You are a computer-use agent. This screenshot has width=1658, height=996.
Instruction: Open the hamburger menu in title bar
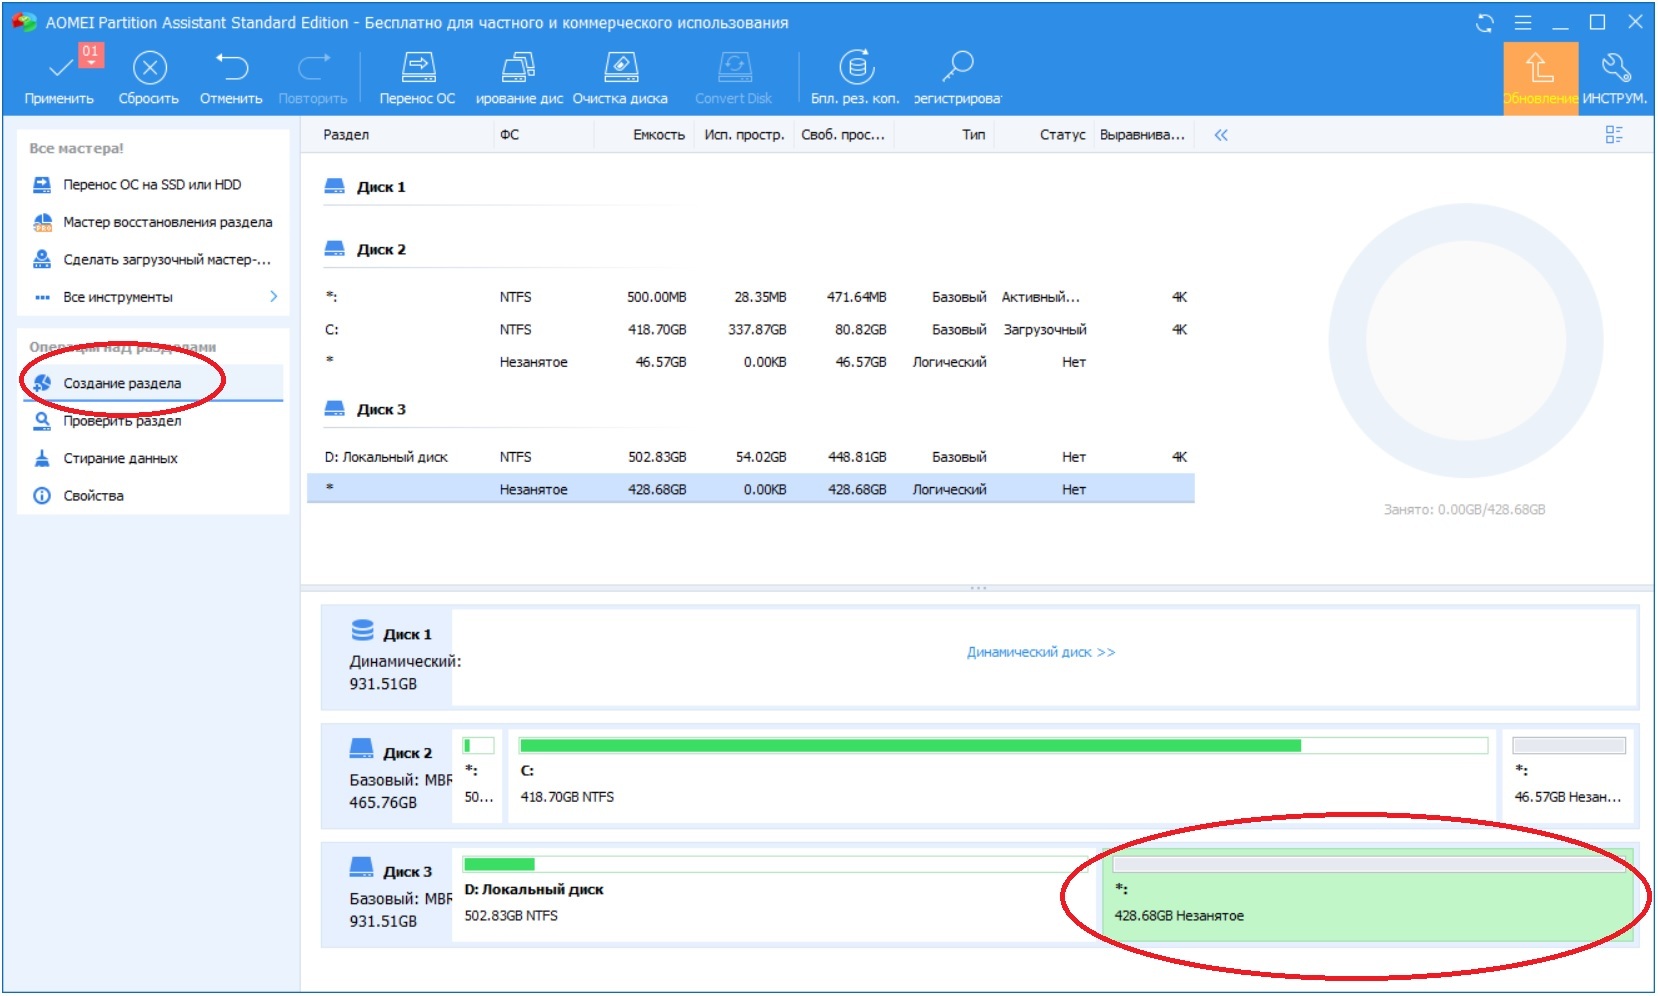tap(1523, 23)
